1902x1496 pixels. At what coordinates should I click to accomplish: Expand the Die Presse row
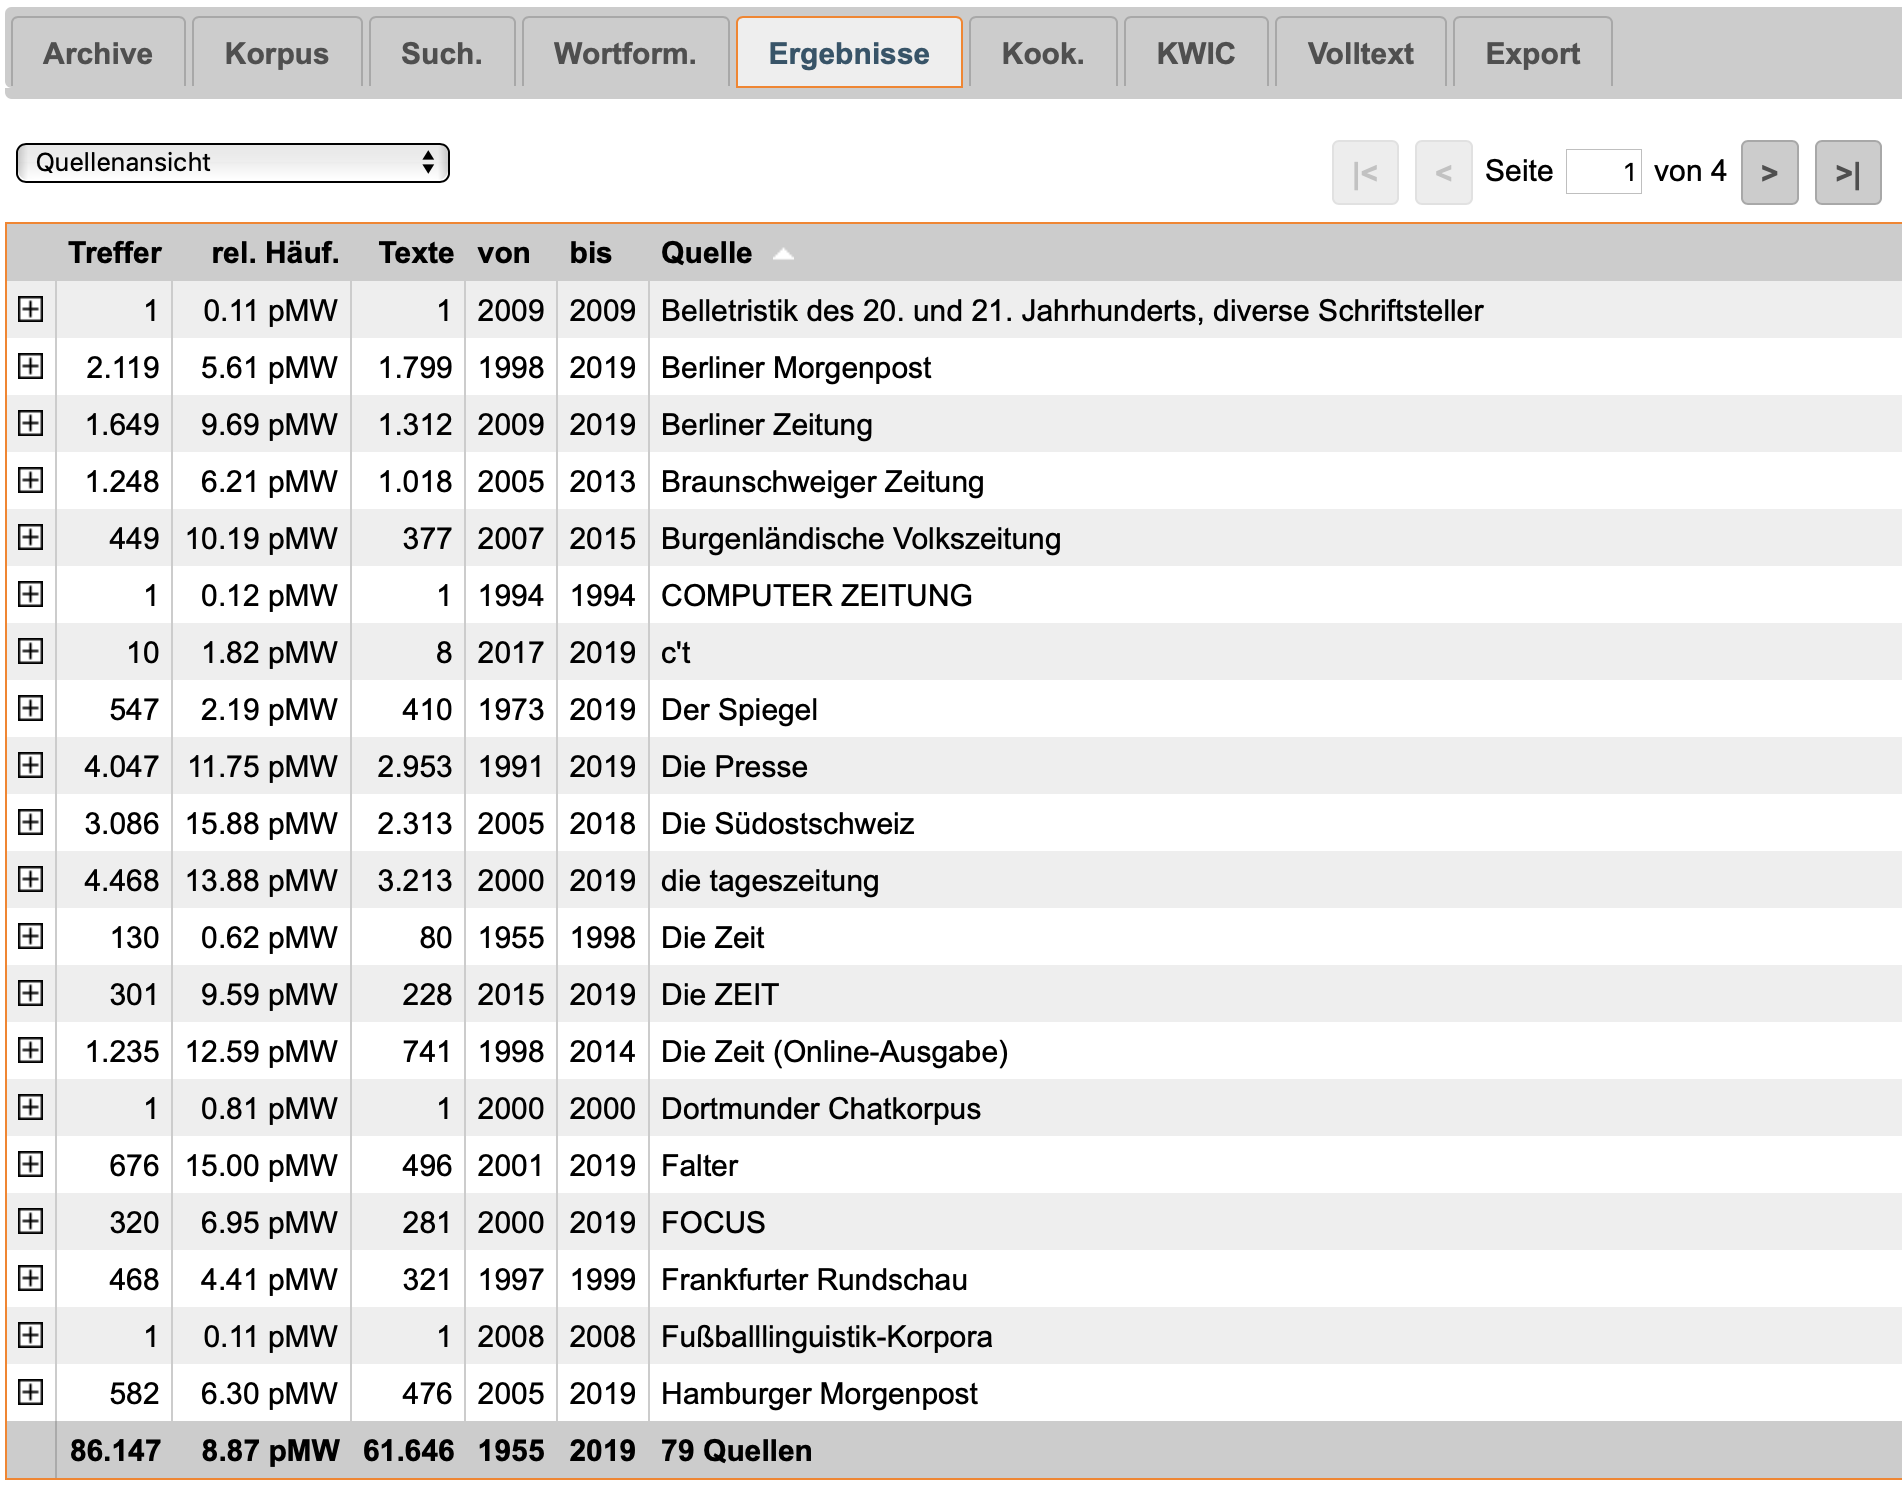coord(31,766)
